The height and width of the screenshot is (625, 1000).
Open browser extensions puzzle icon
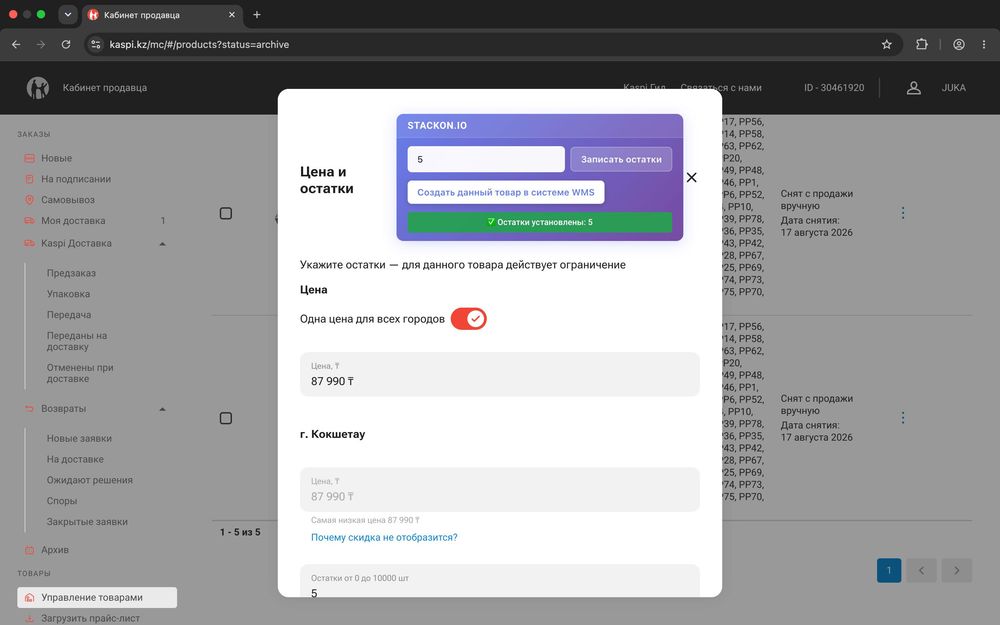tap(922, 45)
